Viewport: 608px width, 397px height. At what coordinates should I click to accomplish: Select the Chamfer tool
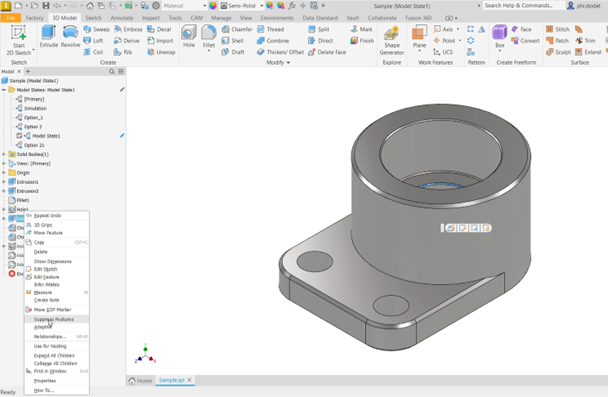237,29
